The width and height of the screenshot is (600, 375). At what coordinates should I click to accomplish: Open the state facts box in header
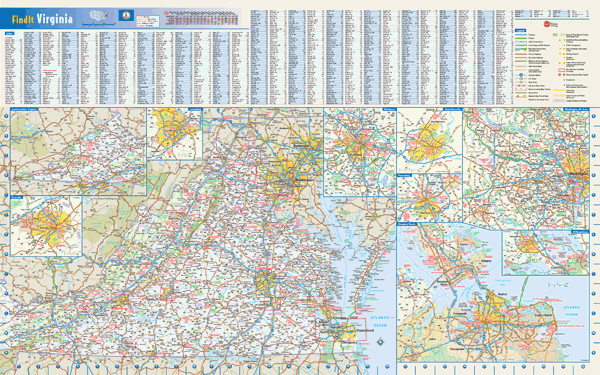[147, 21]
